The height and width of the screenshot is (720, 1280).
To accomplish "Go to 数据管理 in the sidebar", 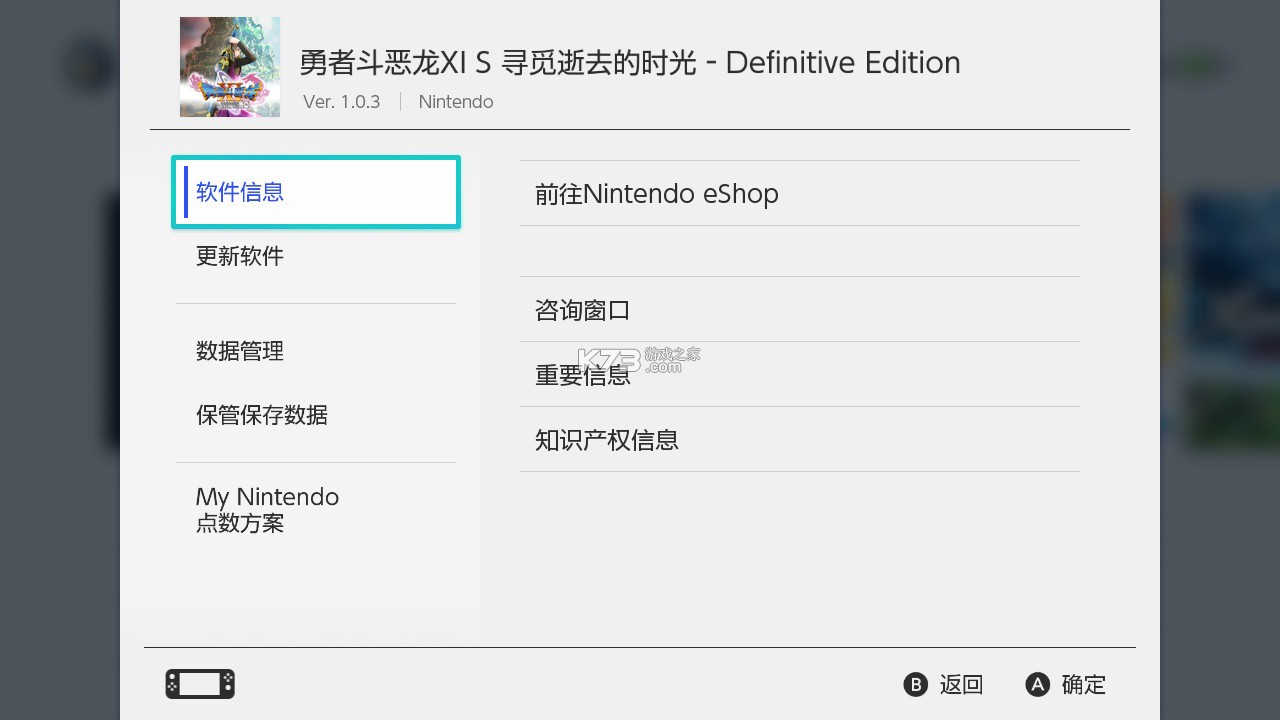I will pos(240,351).
